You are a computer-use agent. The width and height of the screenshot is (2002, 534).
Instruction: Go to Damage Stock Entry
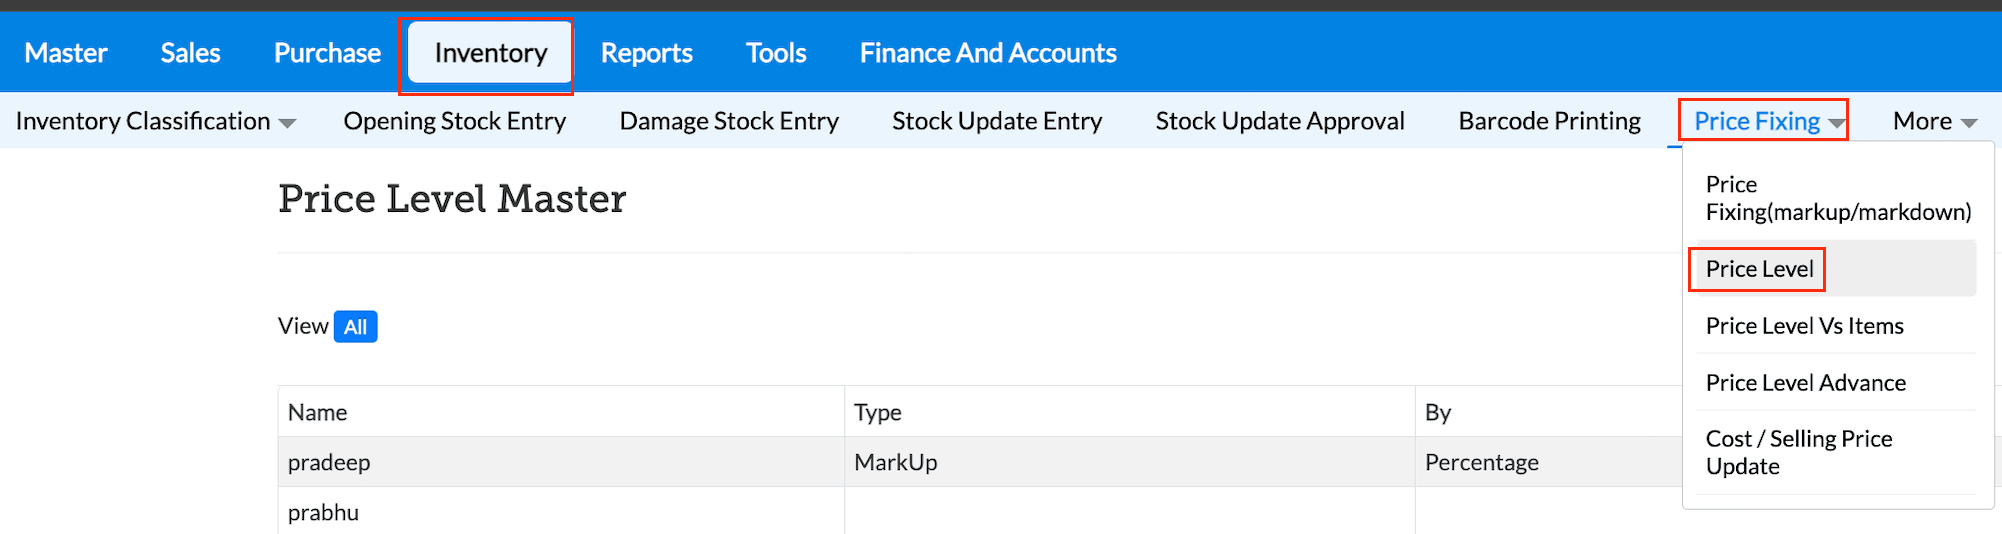pos(729,121)
